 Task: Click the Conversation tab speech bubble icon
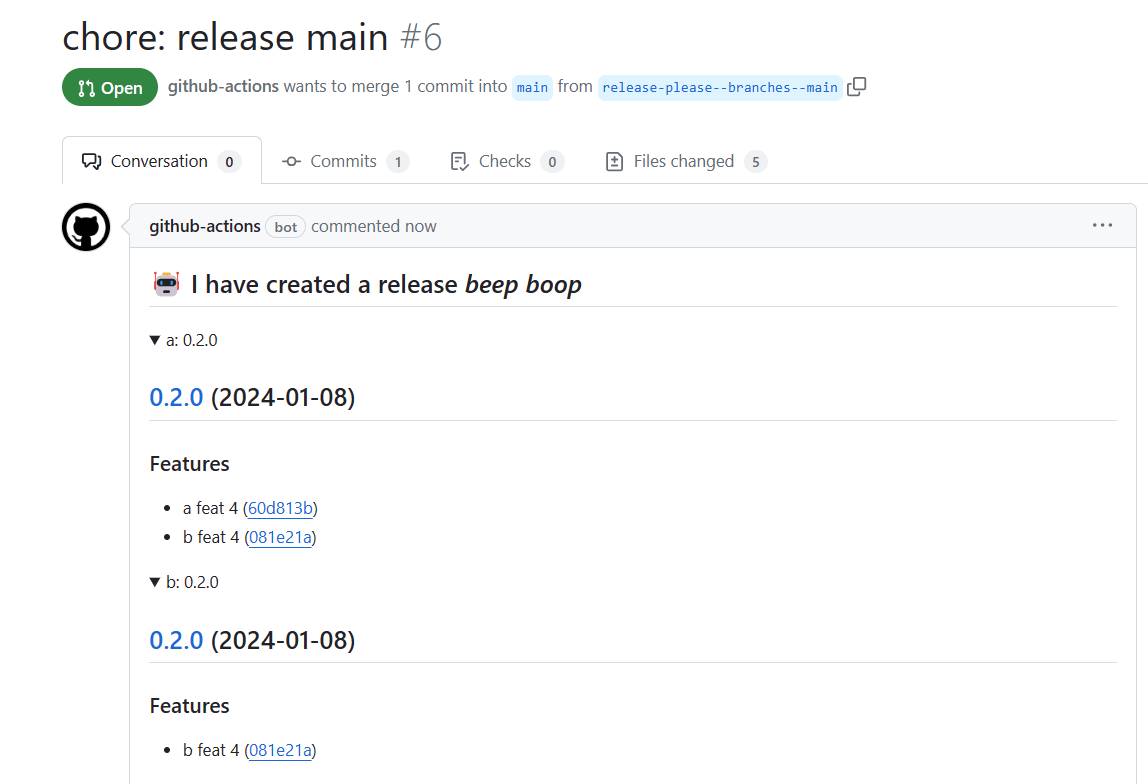pyautogui.click(x=92, y=161)
